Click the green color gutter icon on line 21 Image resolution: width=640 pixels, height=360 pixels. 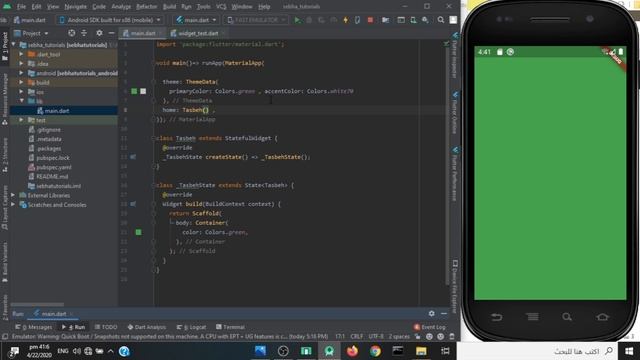point(138,232)
